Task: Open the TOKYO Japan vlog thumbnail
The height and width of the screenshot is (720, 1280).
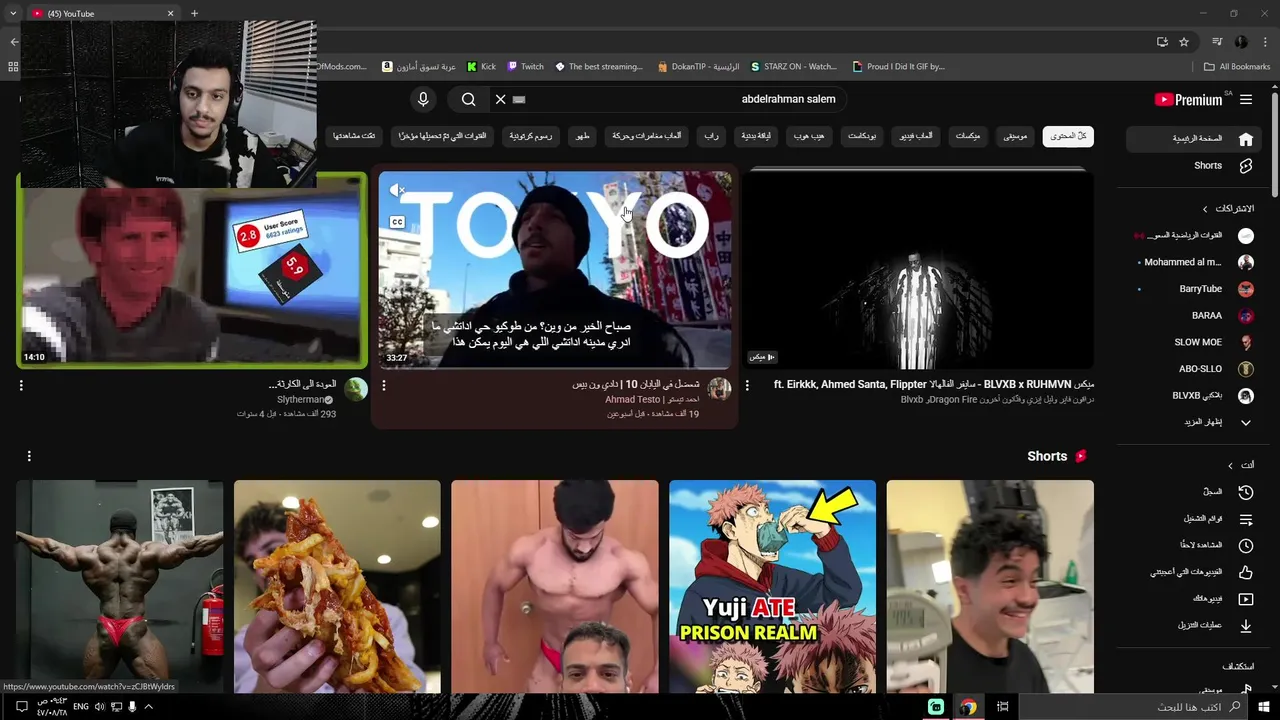Action: (x=555, y=270)
